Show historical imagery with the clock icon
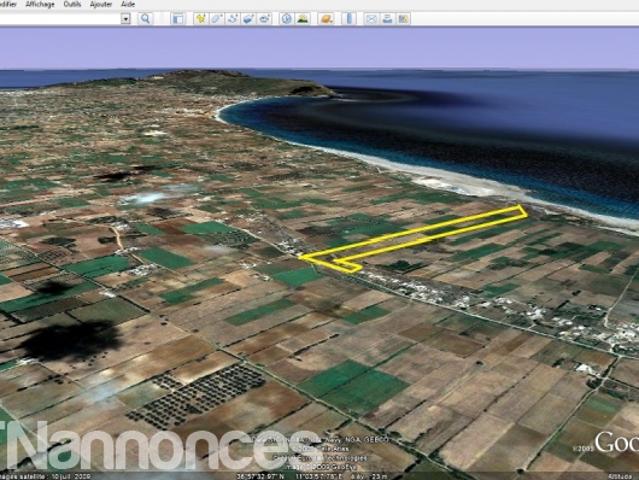Screen dimensions: 639x480 (286, 19)
